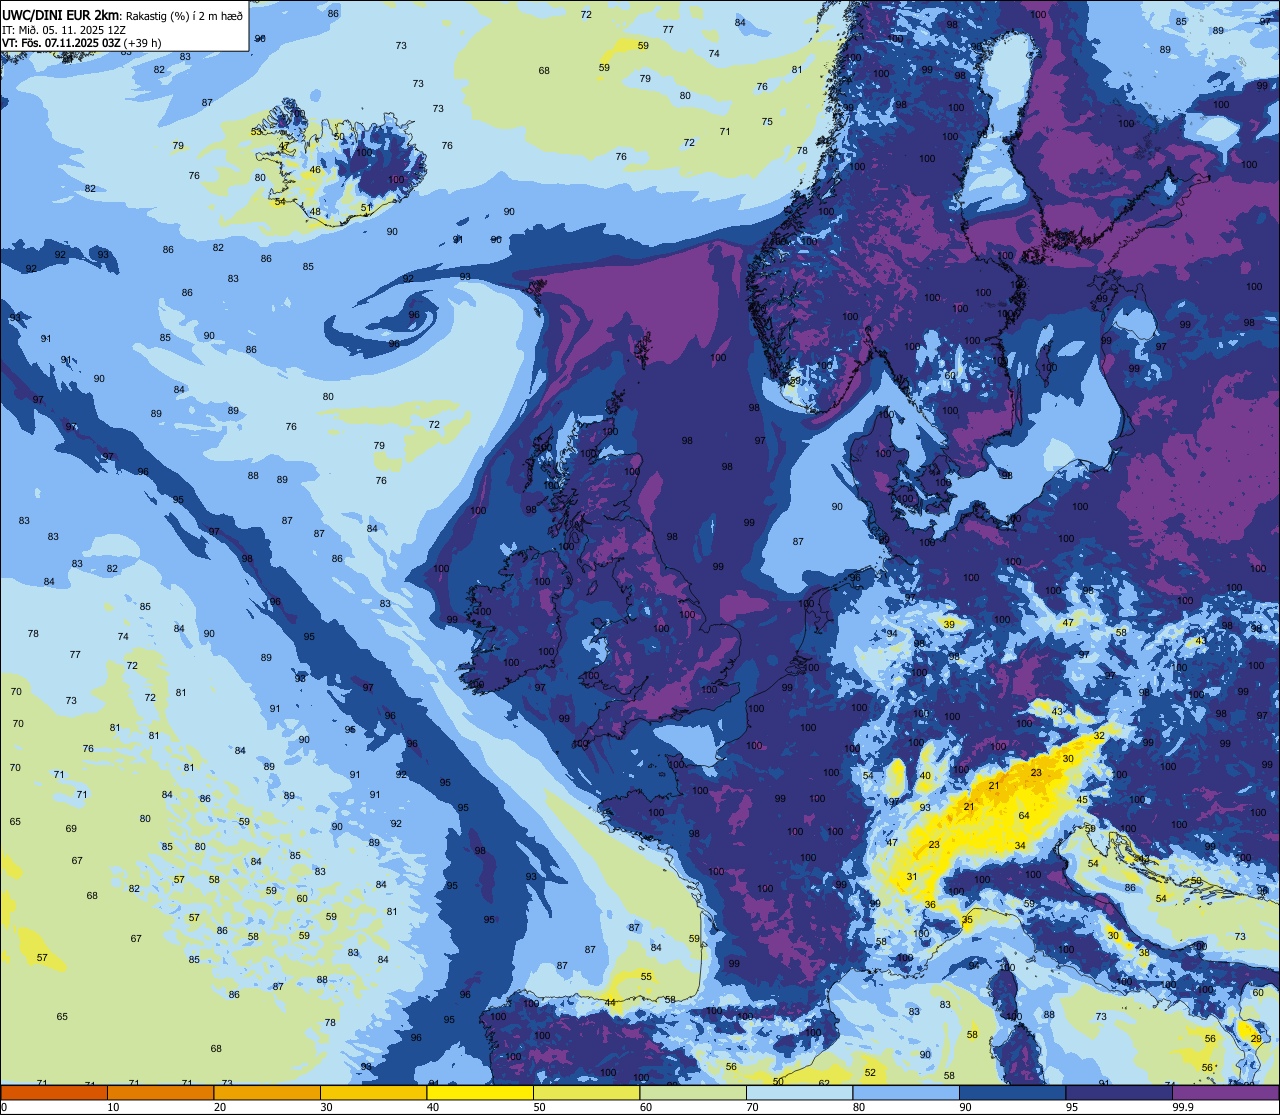Click the 'UWC/DINI EUR 2km' title text
The width and height of the screenshot is (1280, 1115).
click(x=58, y=14)
